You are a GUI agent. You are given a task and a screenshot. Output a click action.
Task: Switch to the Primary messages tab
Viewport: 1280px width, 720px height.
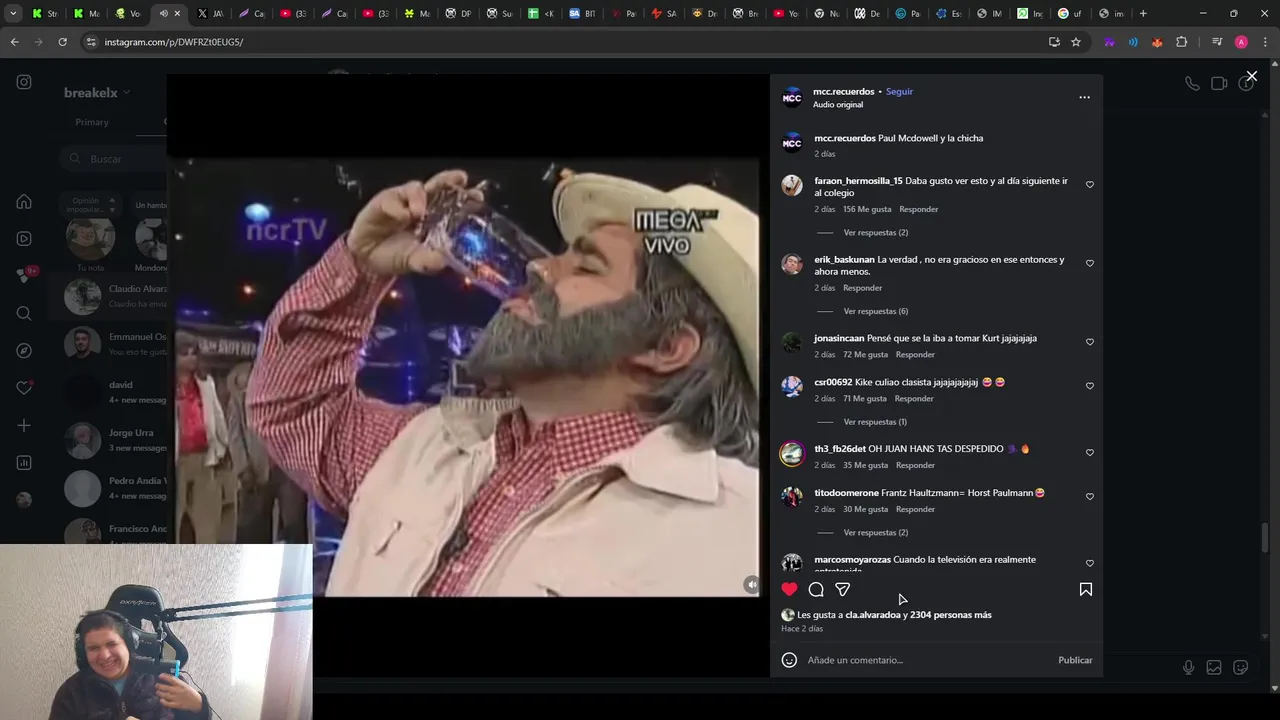[92, 122]
